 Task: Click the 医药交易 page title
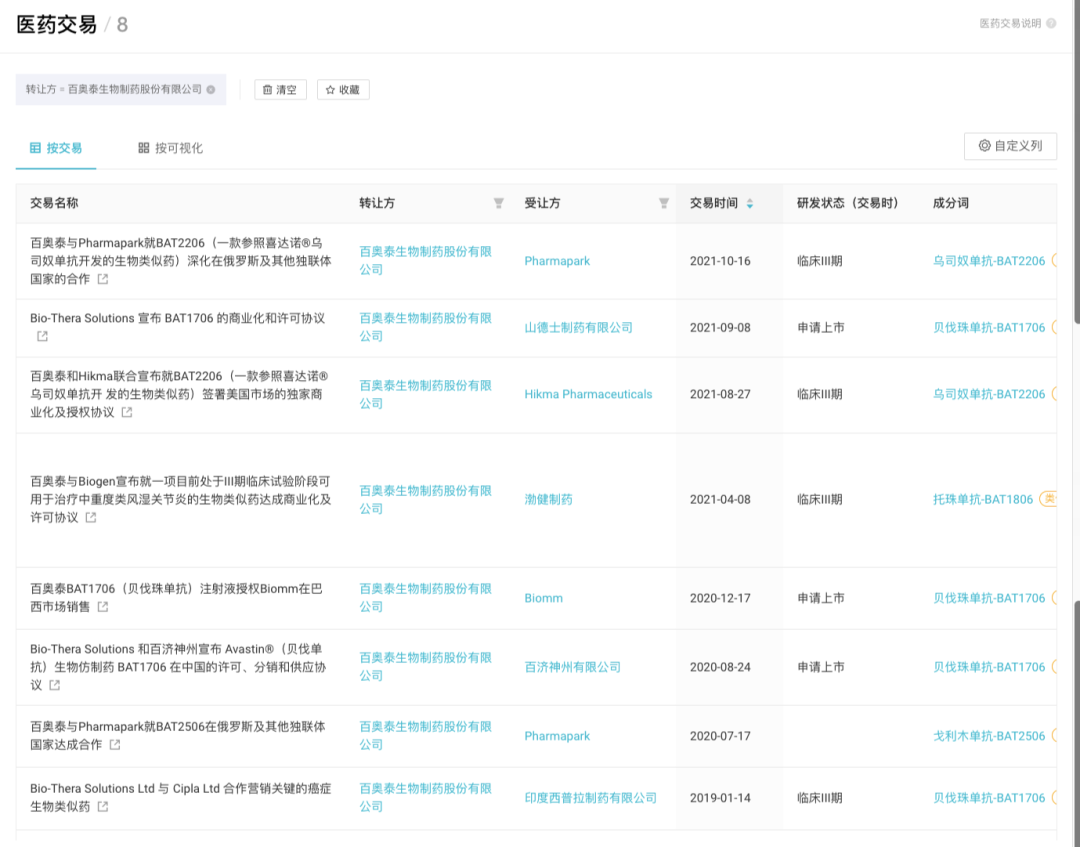(56, 25)
